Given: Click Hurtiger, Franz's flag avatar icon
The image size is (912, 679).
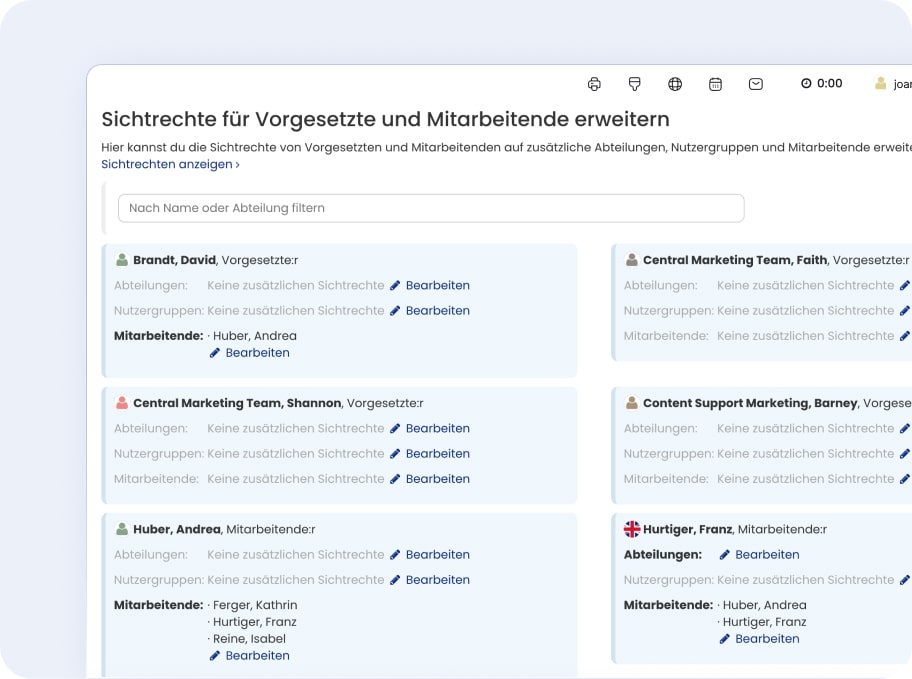Looking at the screenshot, I should point(632,529).
